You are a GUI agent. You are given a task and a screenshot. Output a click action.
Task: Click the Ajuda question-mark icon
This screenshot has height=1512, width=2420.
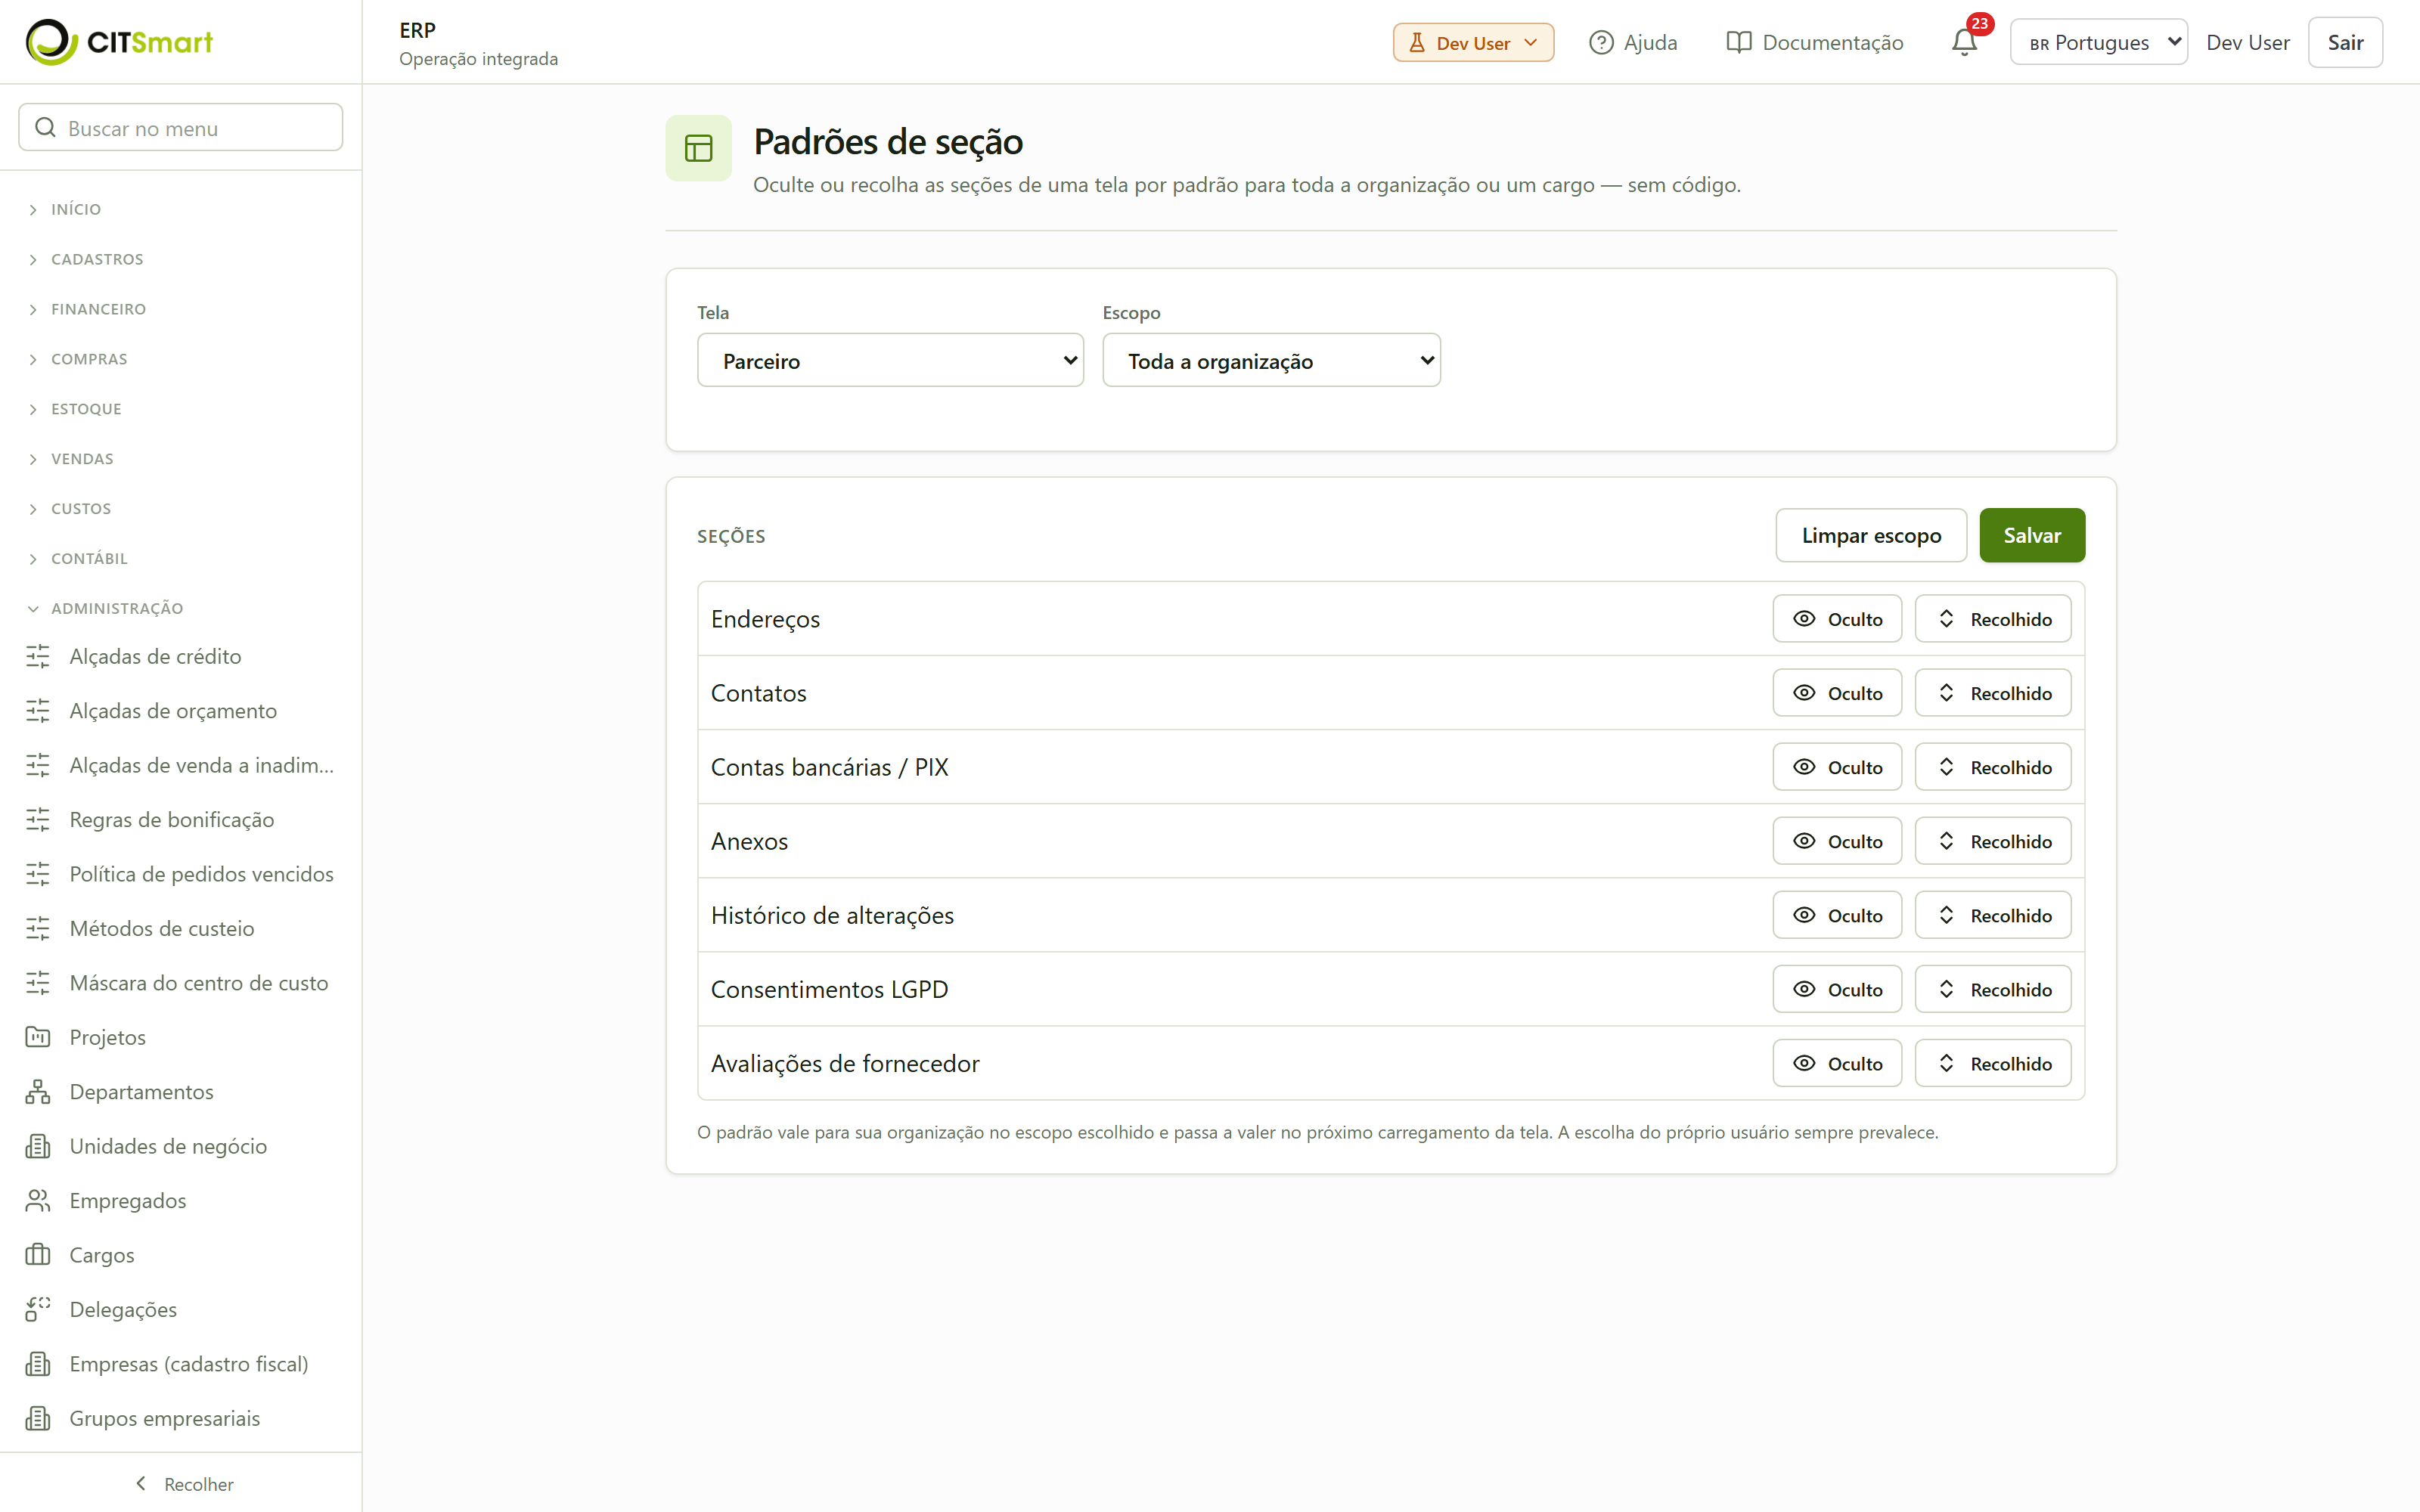[x=1601, y=42]
